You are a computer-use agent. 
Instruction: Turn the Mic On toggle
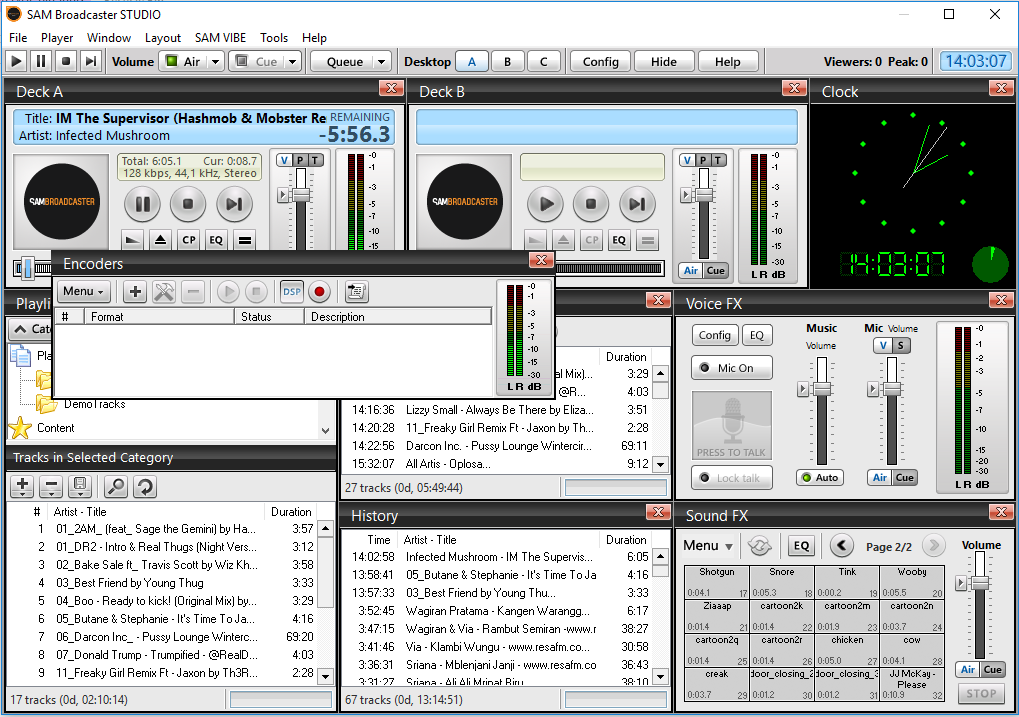[x=730, y=368]
